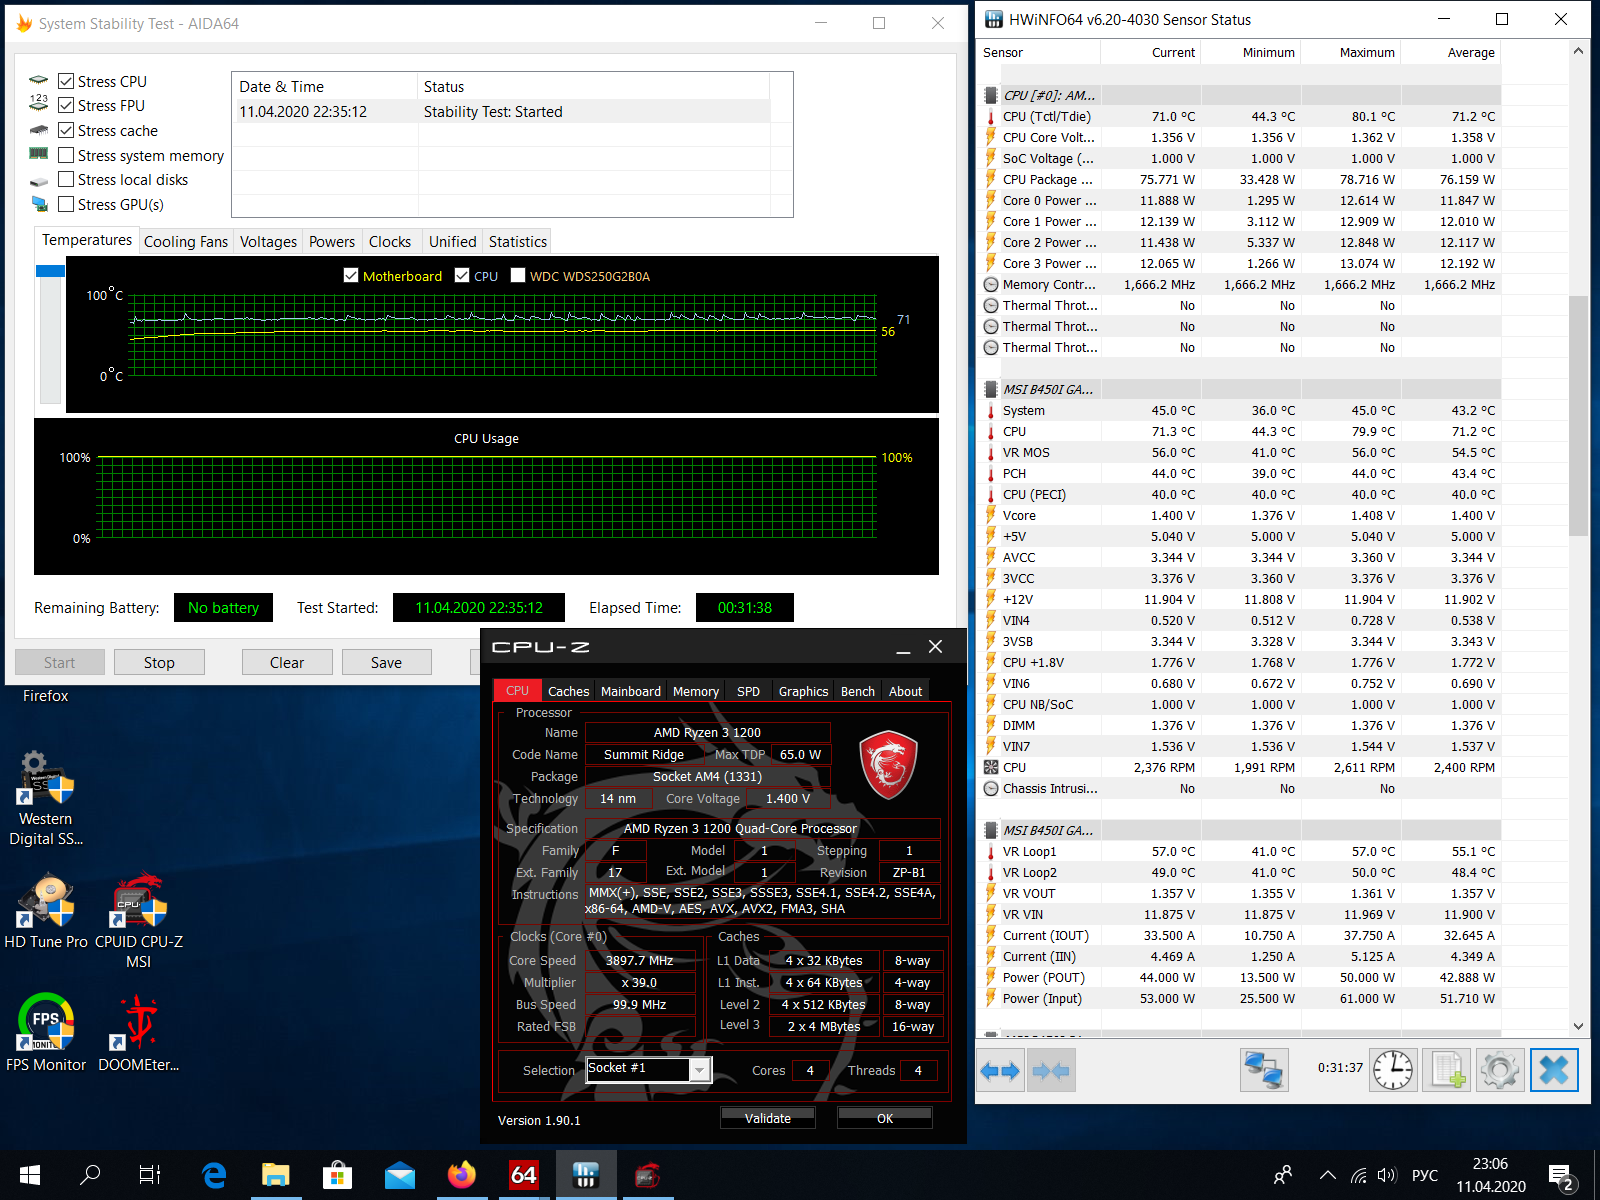Launch Microsoft Edge from taskbar
The image size is (1600, 1200).
point(214,1175)
